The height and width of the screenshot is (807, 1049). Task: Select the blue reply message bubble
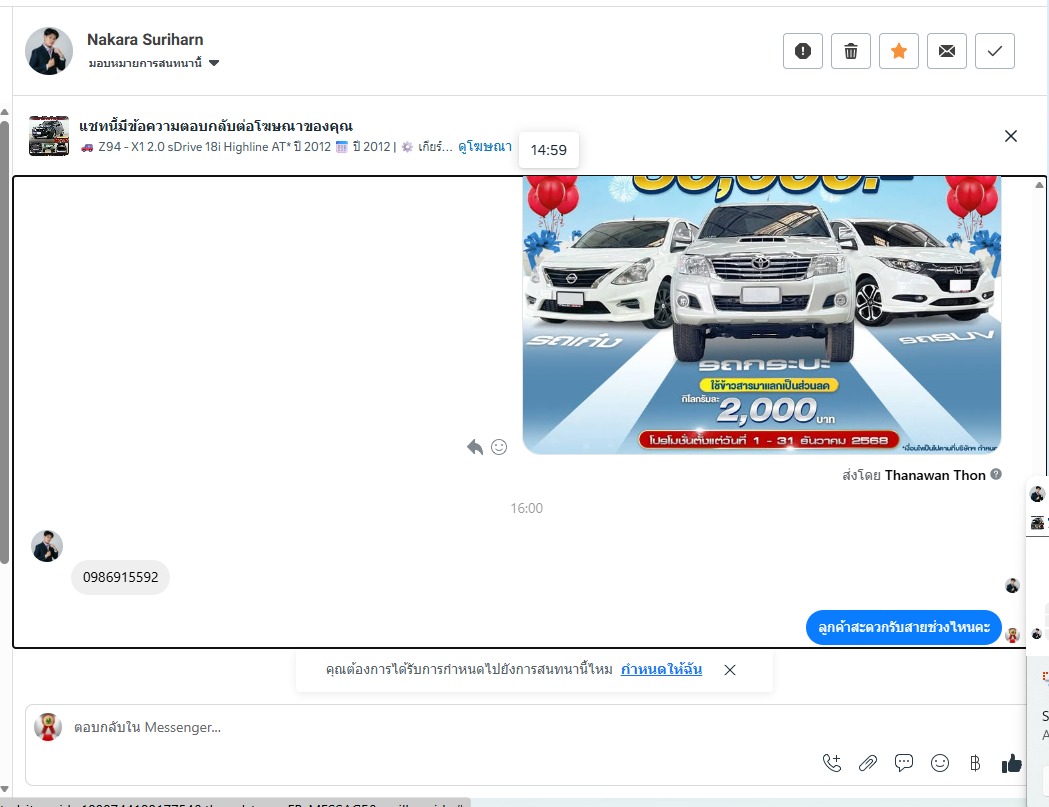[904, 628]
